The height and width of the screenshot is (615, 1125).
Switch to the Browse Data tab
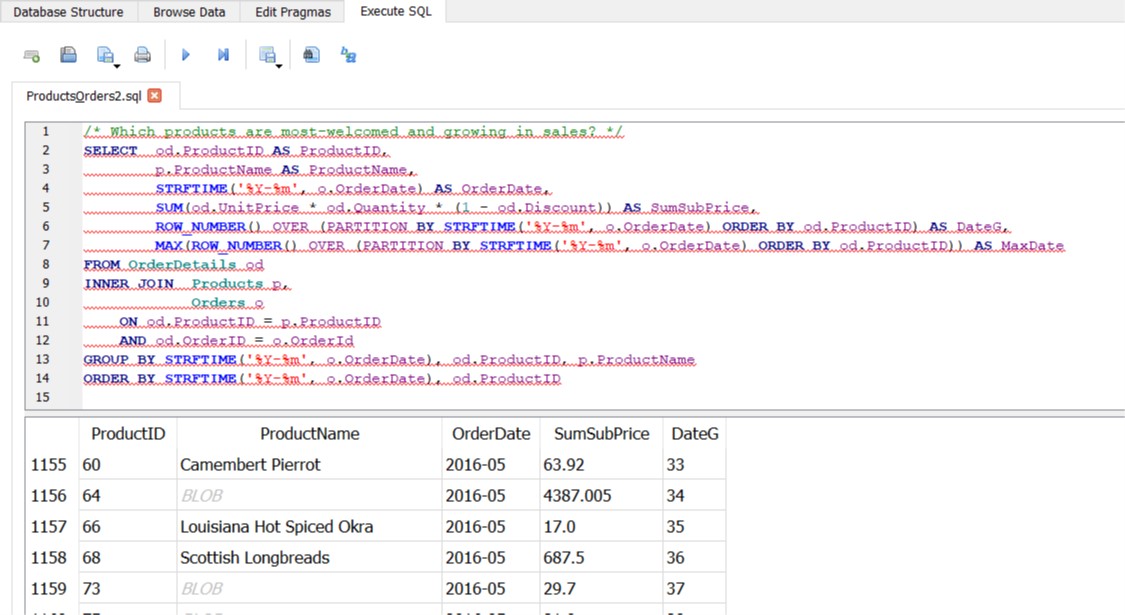click(x=188, y=12)
